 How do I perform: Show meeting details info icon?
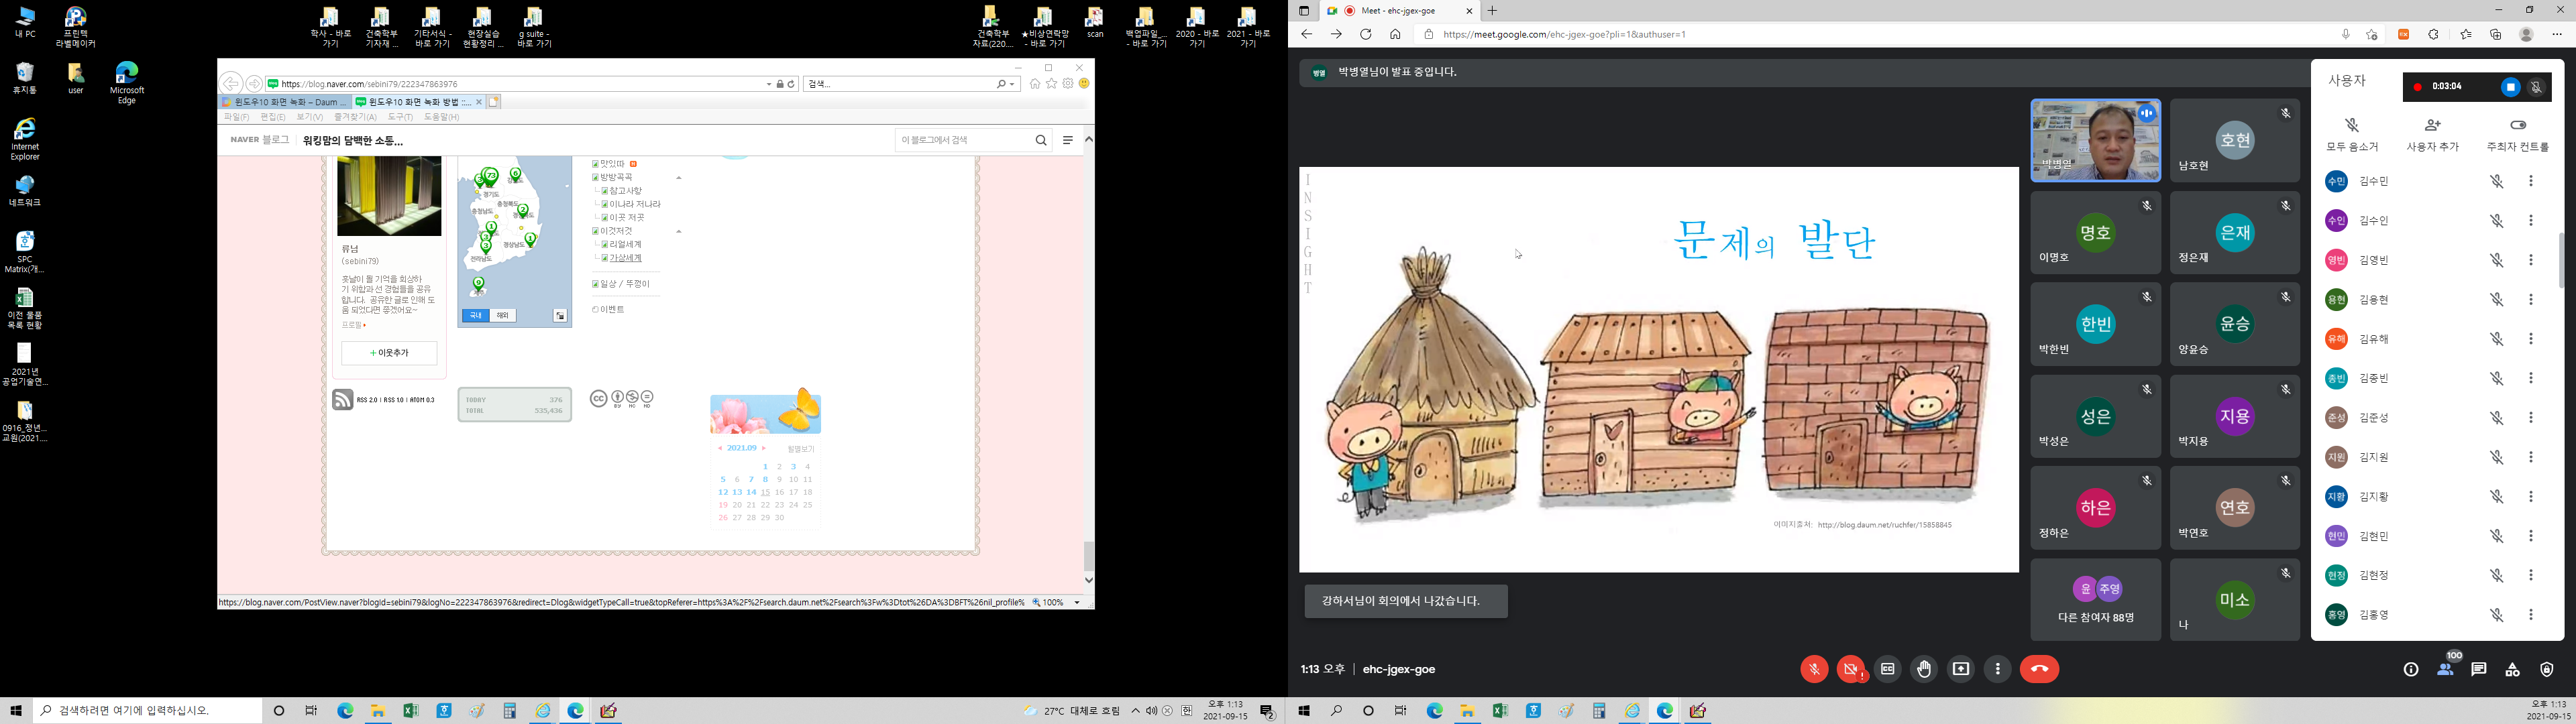(x=2411, y=669)
